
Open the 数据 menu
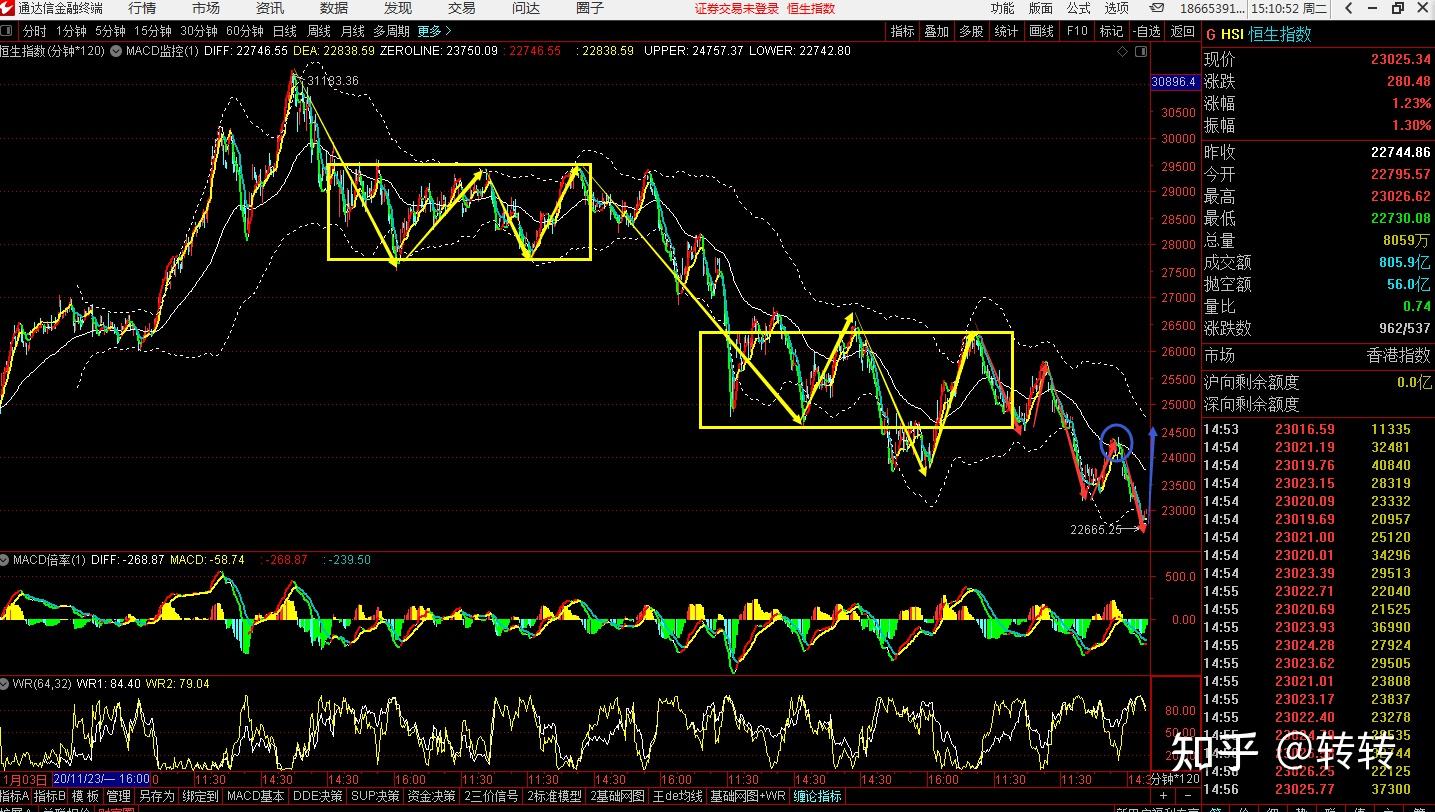coord(334,8)
